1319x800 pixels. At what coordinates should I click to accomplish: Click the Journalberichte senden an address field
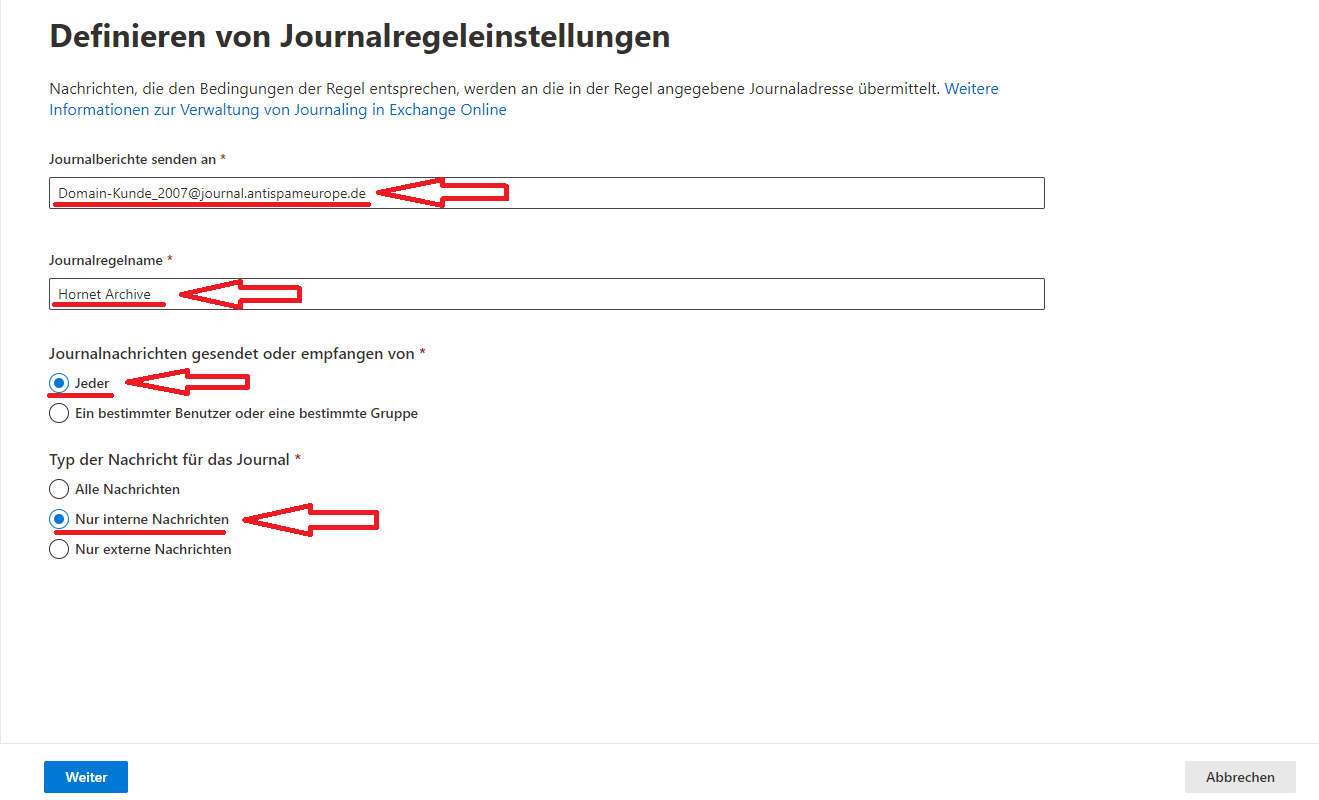[x=700, y=193]
